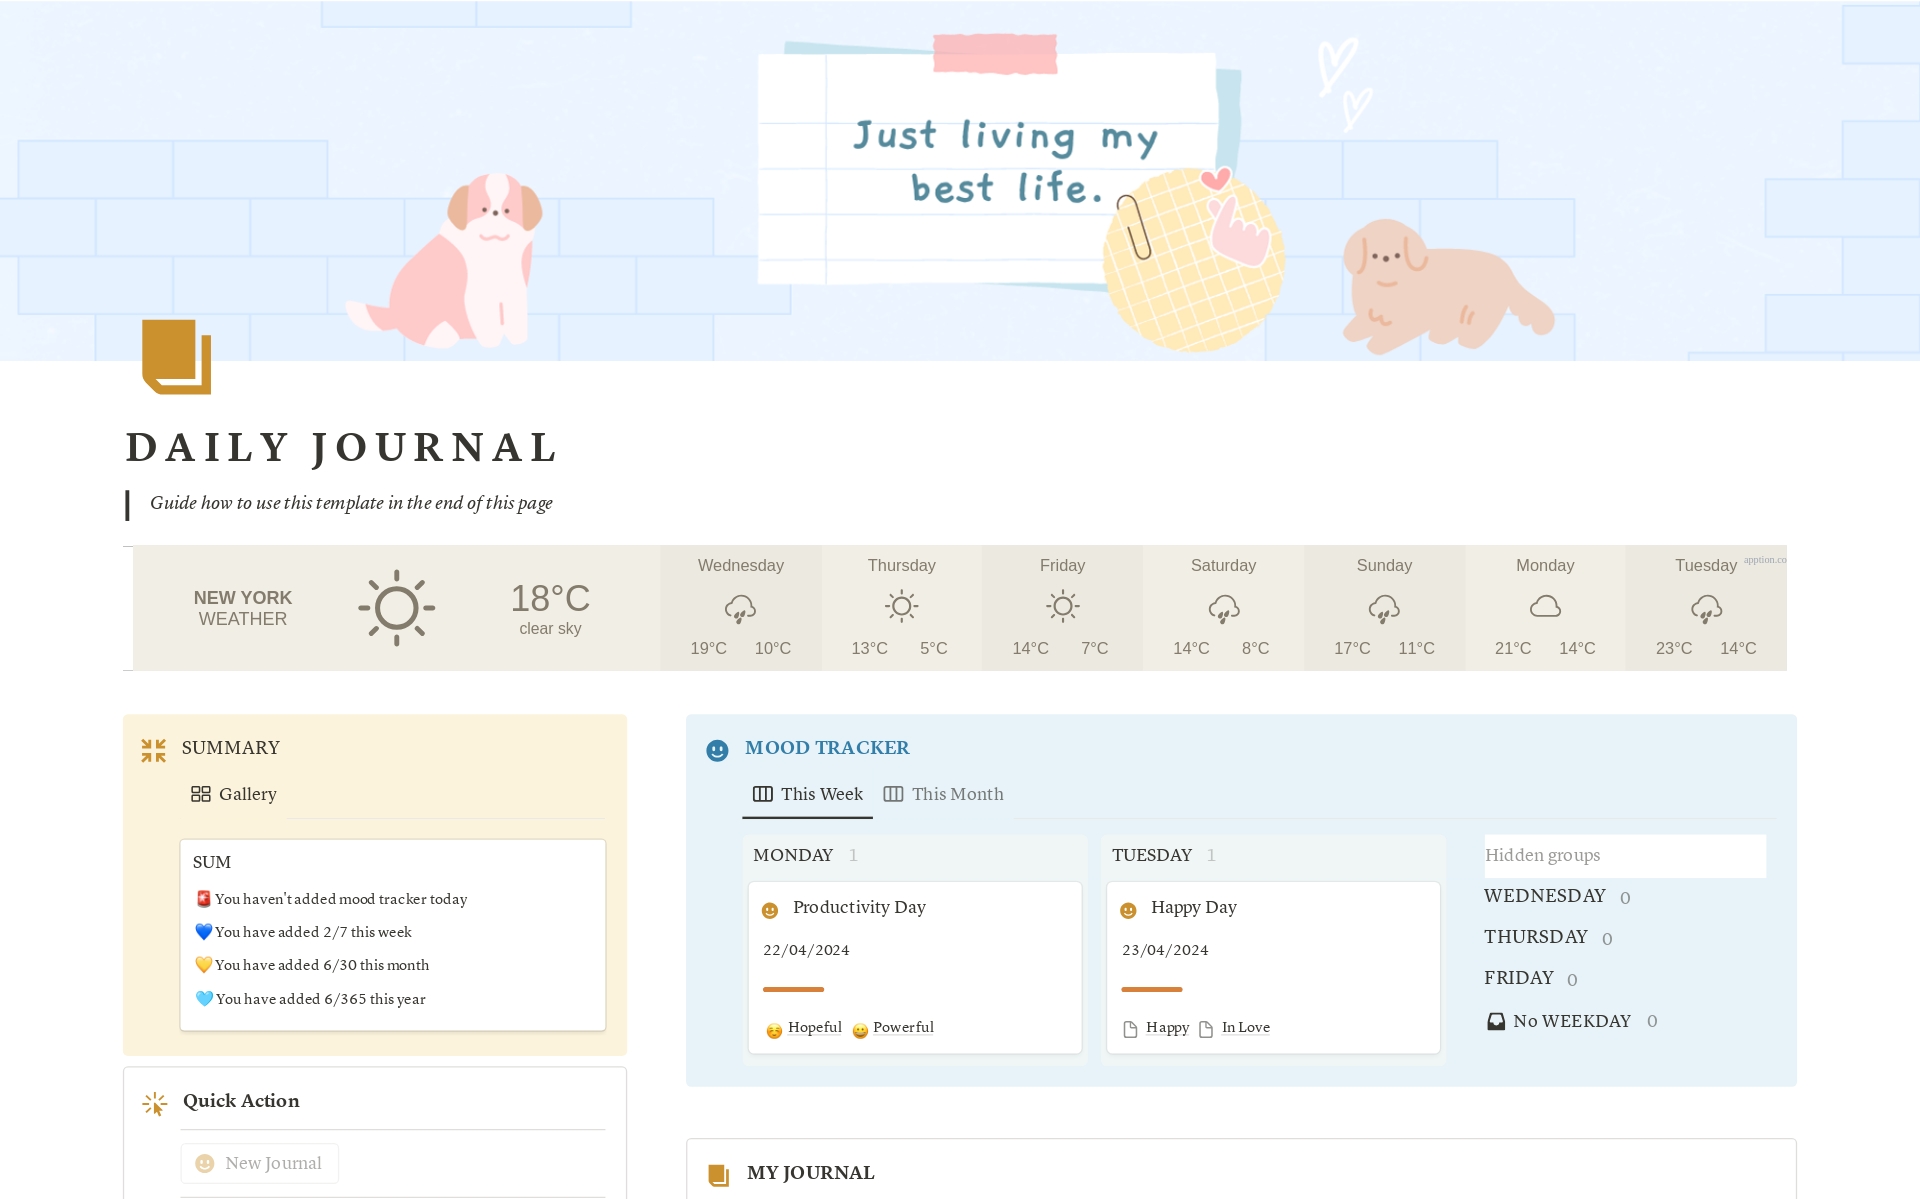
Task: Expand the hidden FRIDAY group
Action: [1518, 978]
